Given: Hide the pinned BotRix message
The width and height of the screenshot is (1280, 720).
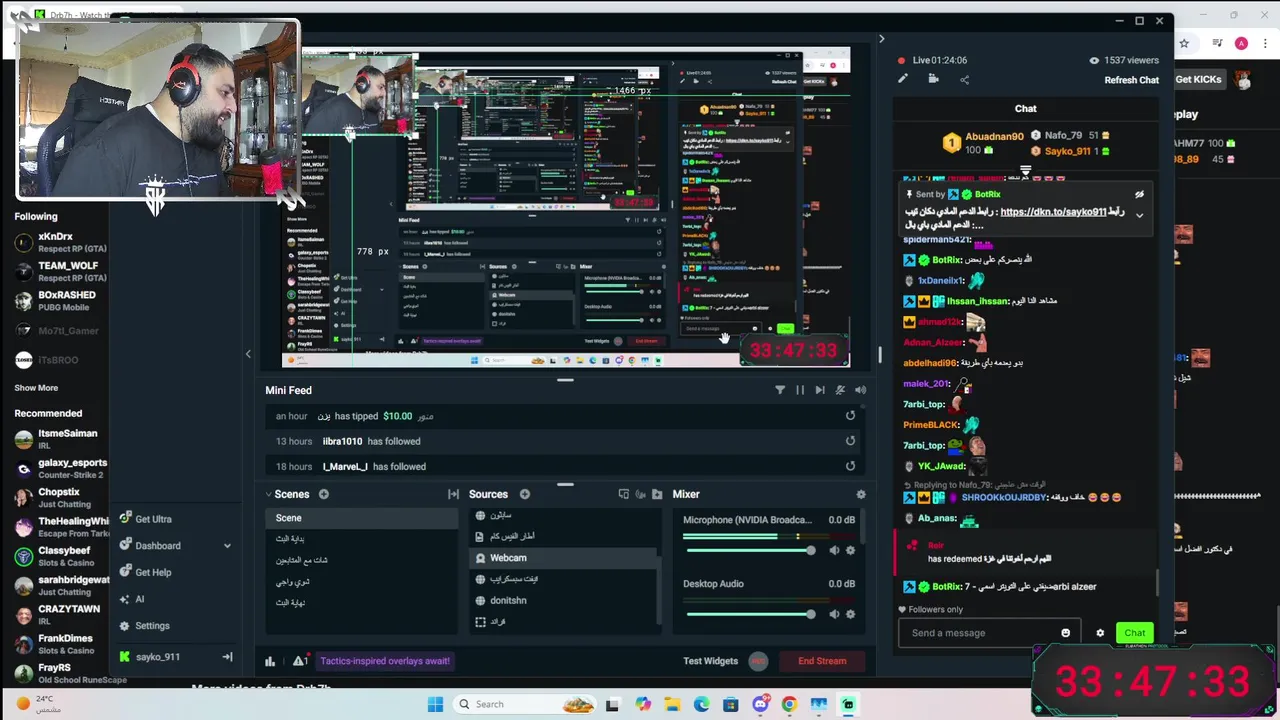Looking at the screenshot, I should tap(1139, 195).
